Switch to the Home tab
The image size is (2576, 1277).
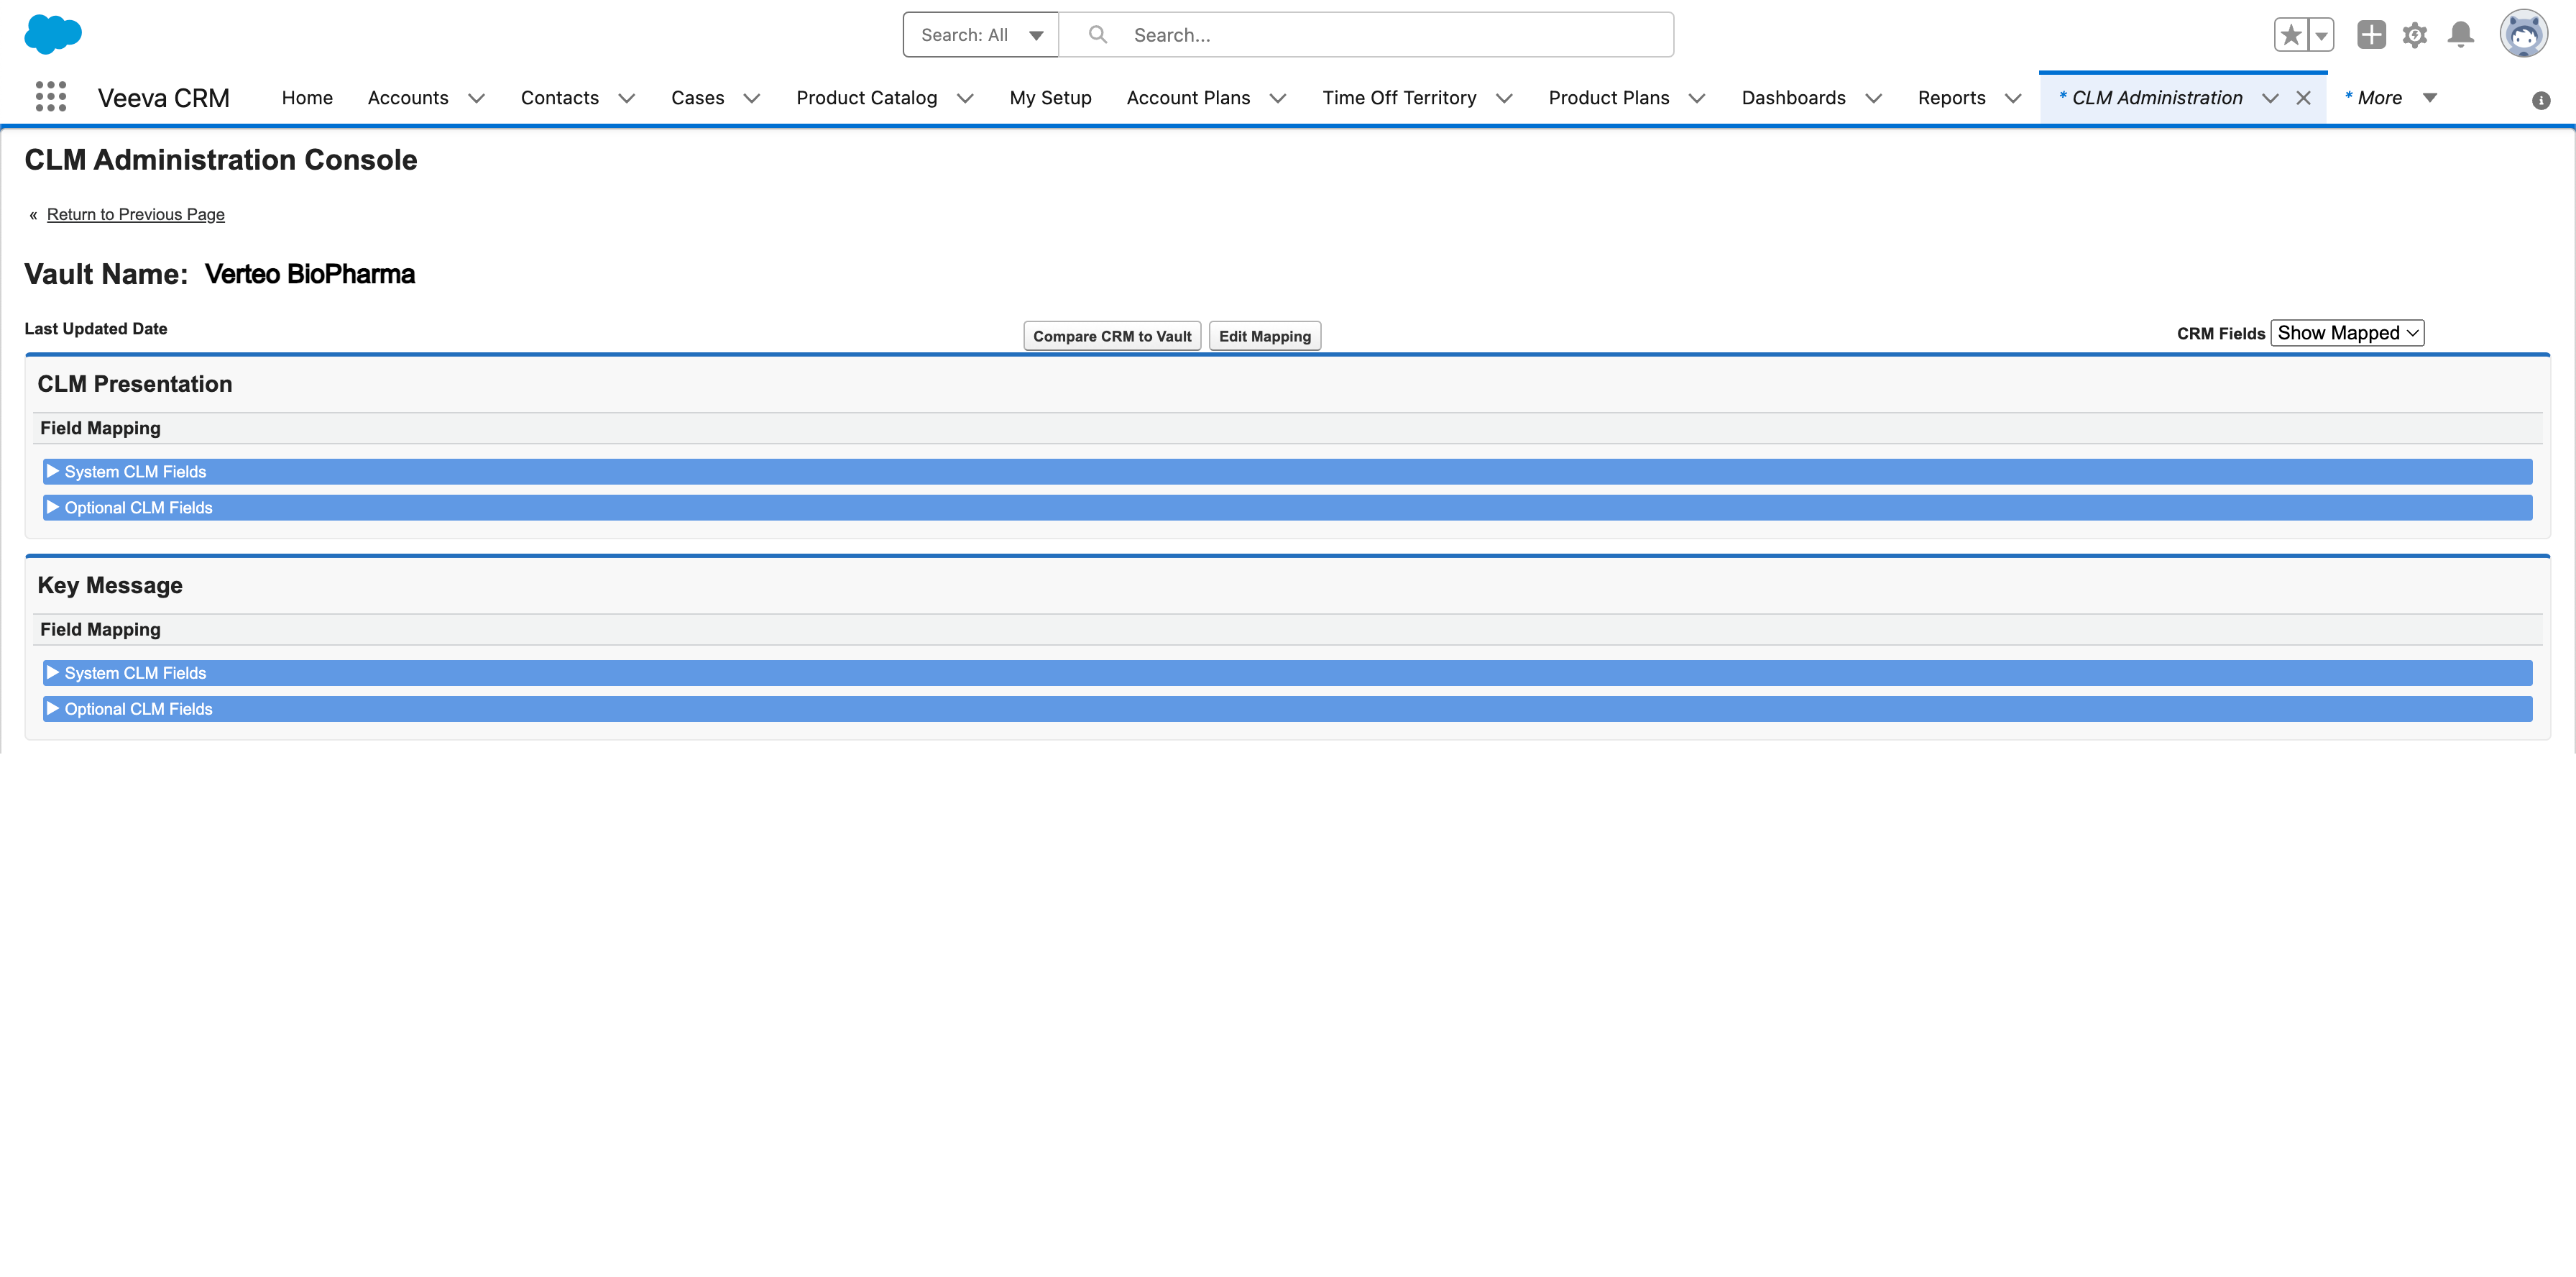tap(307, 98)
